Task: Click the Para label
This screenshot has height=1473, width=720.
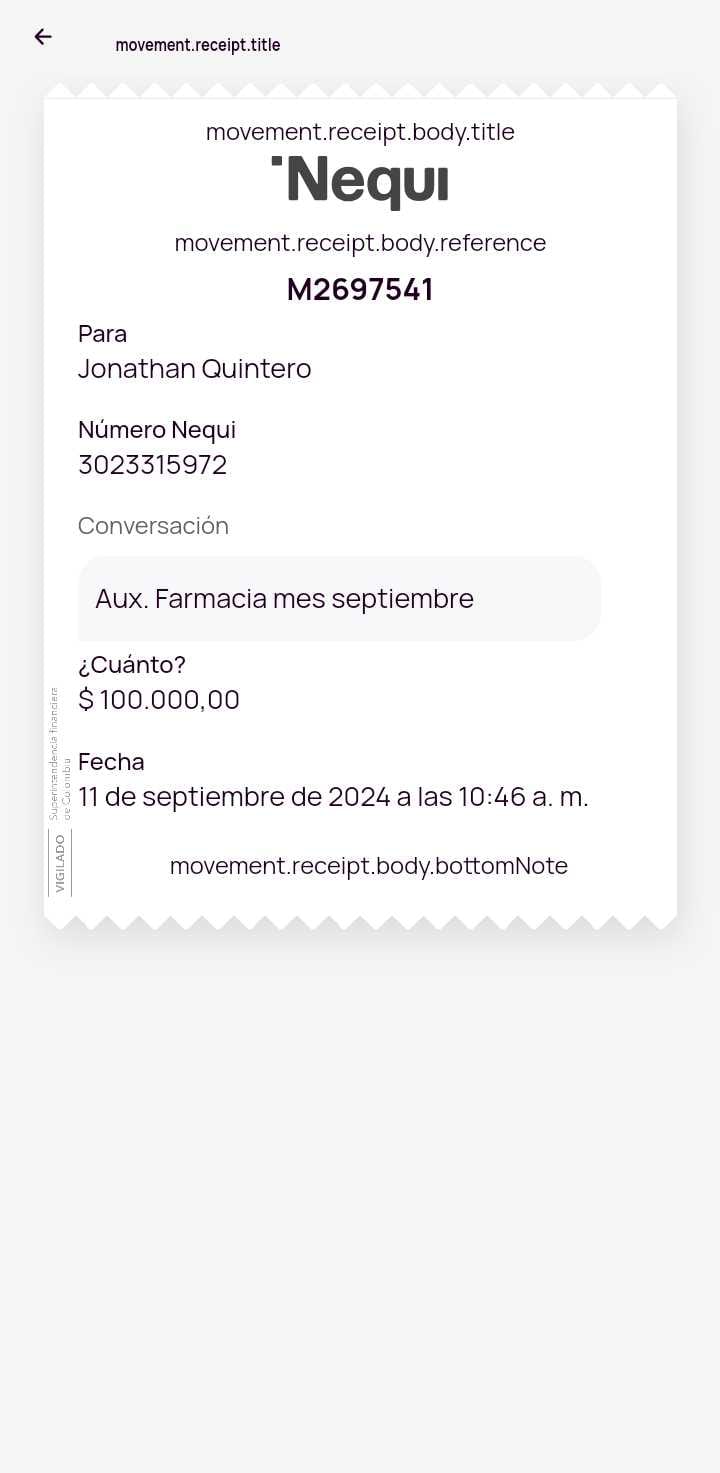Action: pyautogui.click(x=102, y=334)
